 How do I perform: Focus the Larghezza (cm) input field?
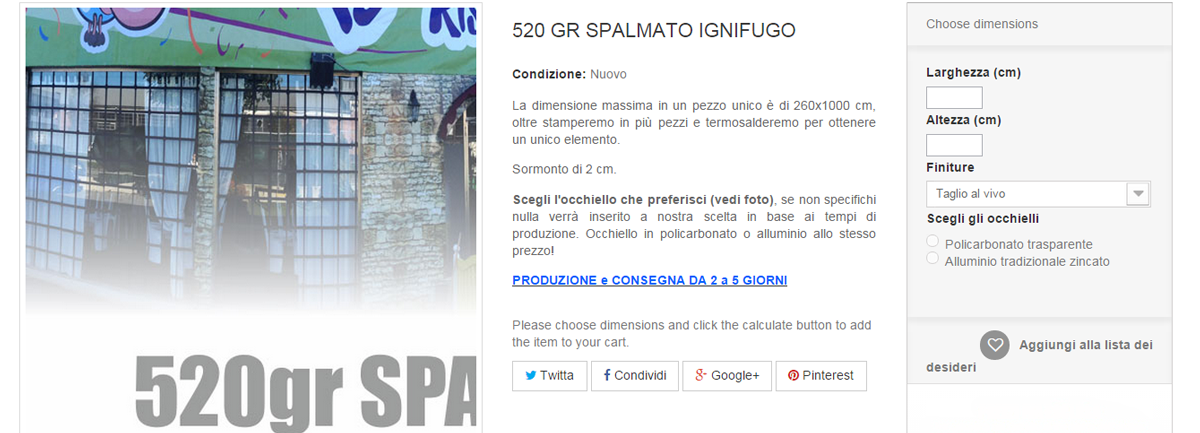(x=954, y=98)
